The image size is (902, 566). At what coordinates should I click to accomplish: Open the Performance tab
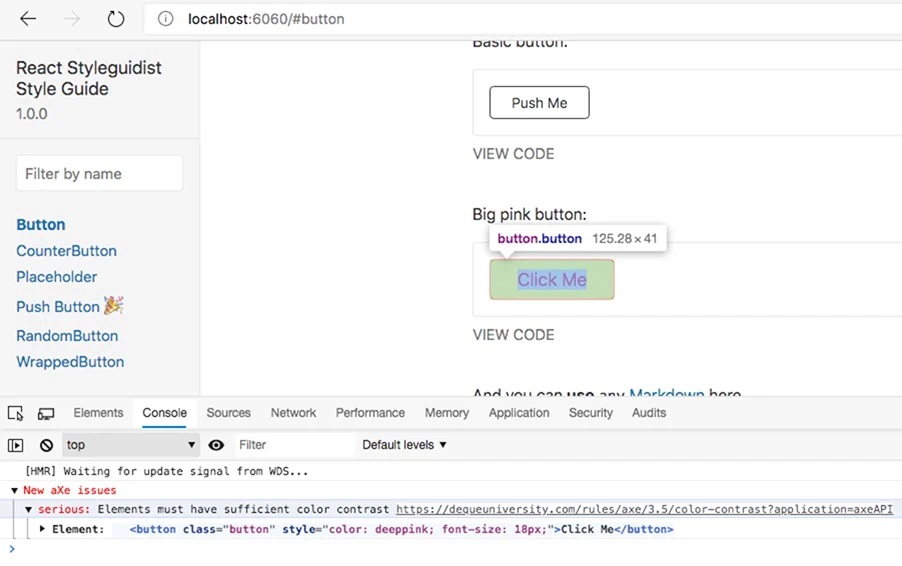point(370,412)
